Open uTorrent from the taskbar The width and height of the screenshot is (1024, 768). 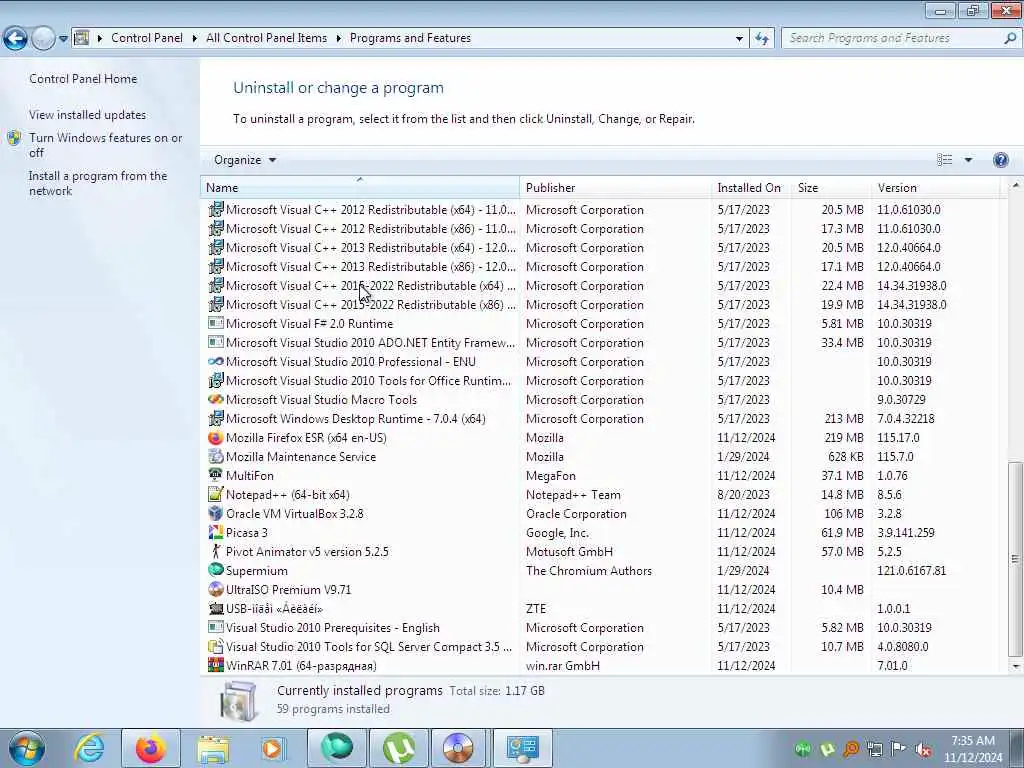[x=399, y=748]
